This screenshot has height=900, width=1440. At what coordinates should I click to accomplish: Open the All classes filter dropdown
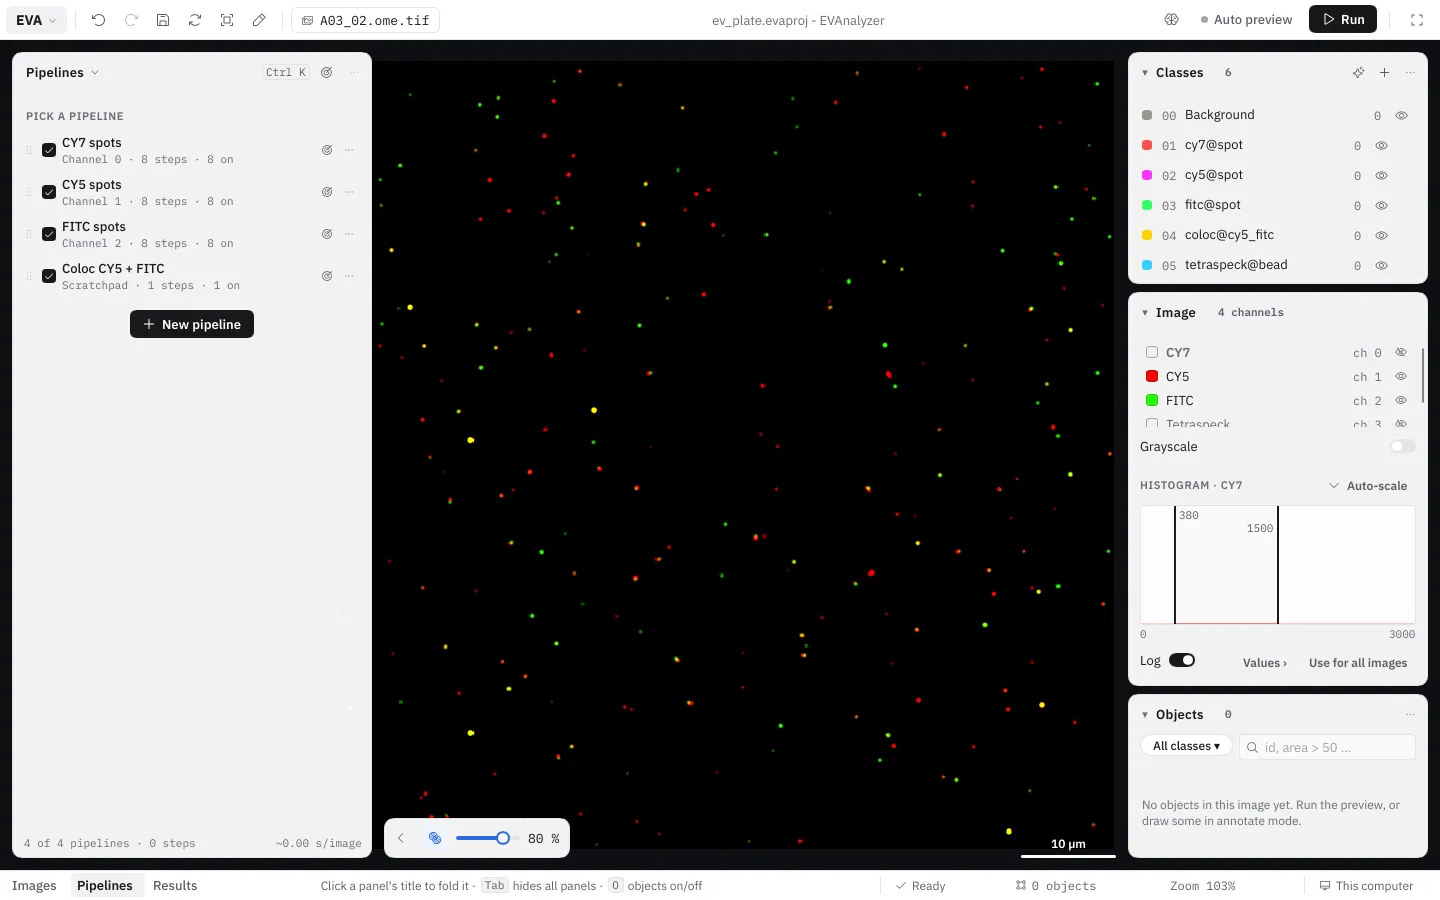pyautogui.click(x=1186, y=747)
